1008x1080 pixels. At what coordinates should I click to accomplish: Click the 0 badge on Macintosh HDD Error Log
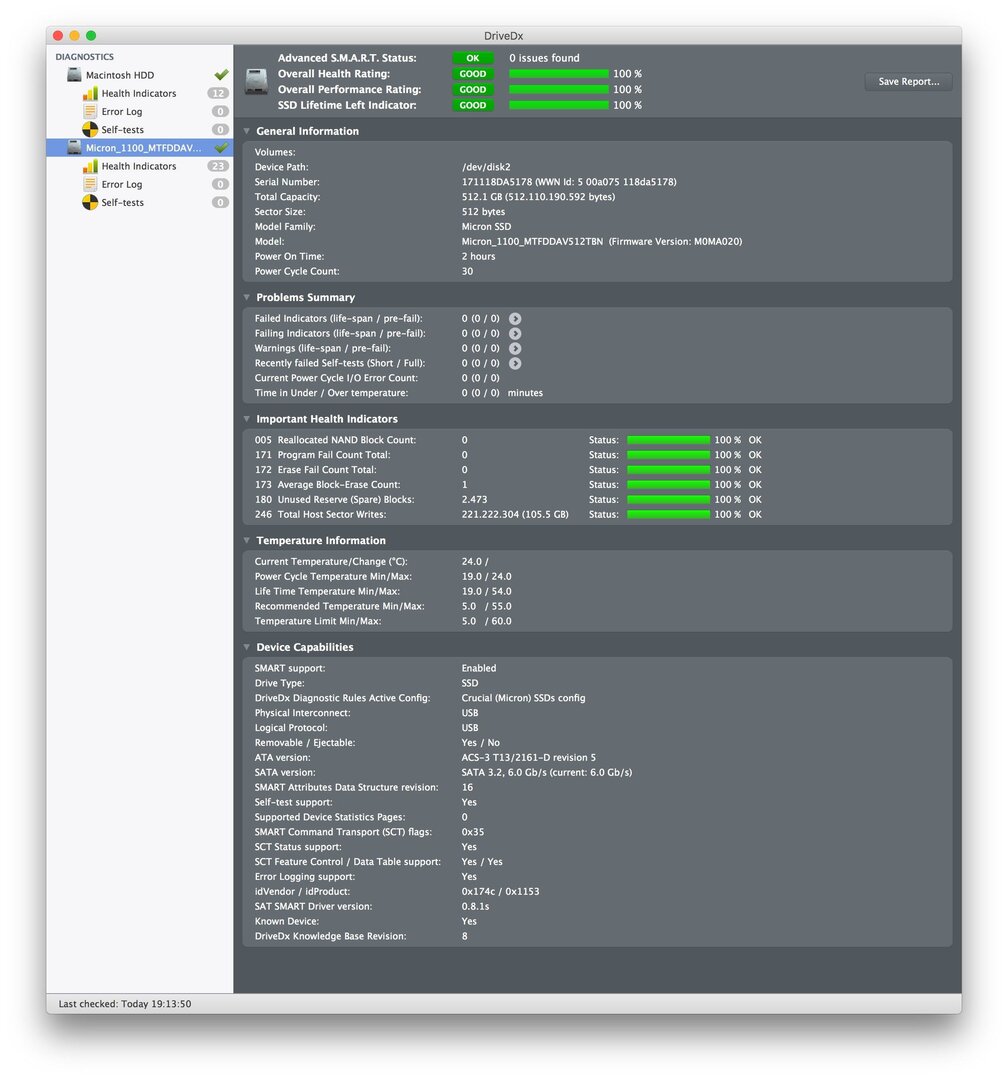pyautogui.click(x=220, y=112)
